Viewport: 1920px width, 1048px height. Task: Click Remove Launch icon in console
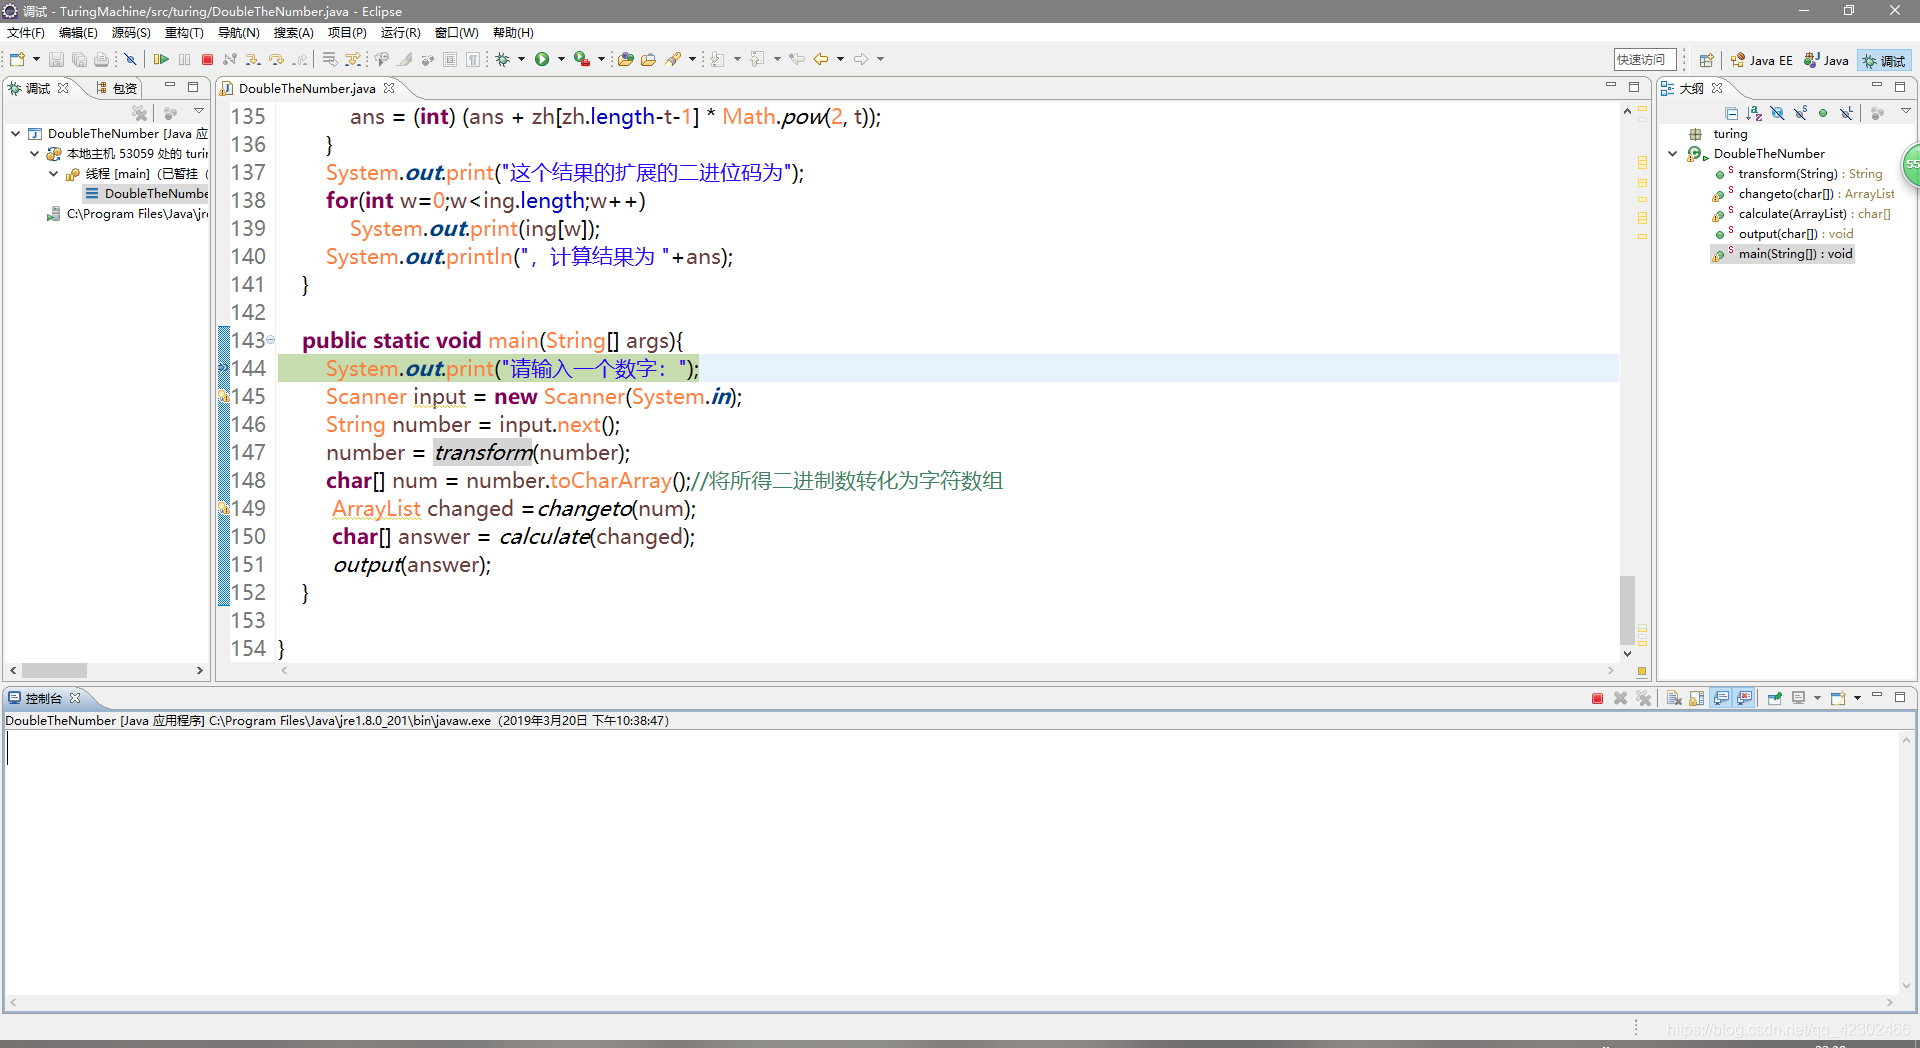pos(1620,698)
